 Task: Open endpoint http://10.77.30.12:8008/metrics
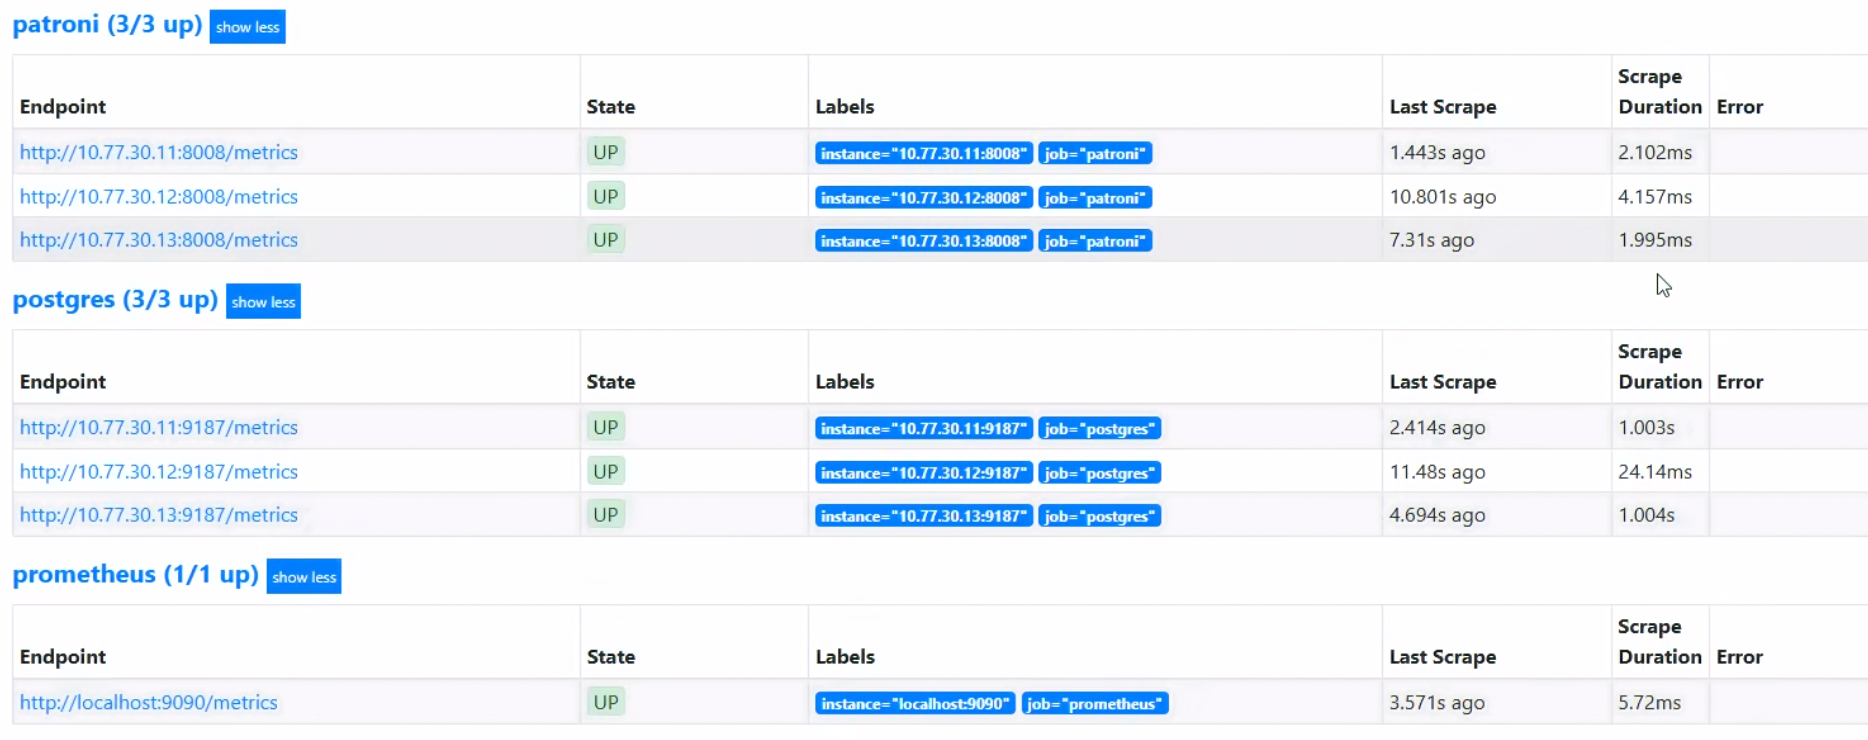[x=159, y=196]
